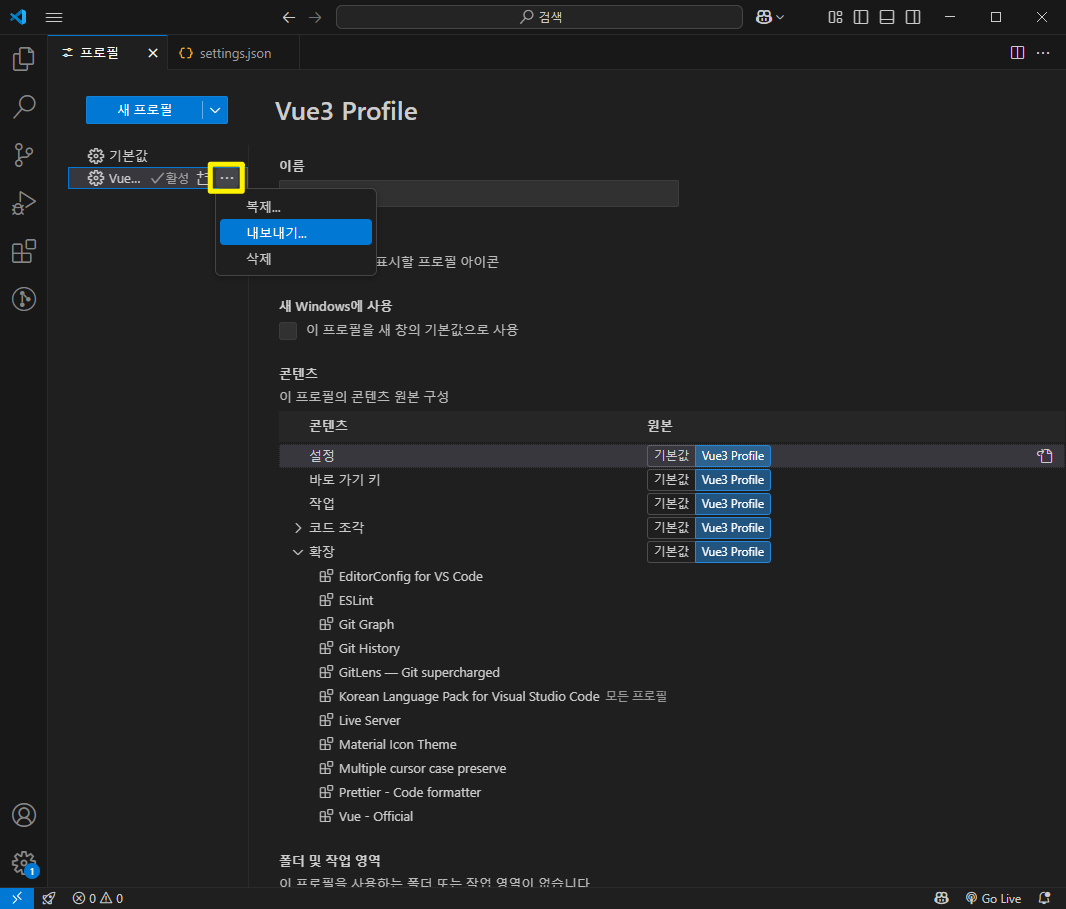This screenshot has width=1066, height=909.
Task: Click the 검색 command center box
Action: coord(539,17)
